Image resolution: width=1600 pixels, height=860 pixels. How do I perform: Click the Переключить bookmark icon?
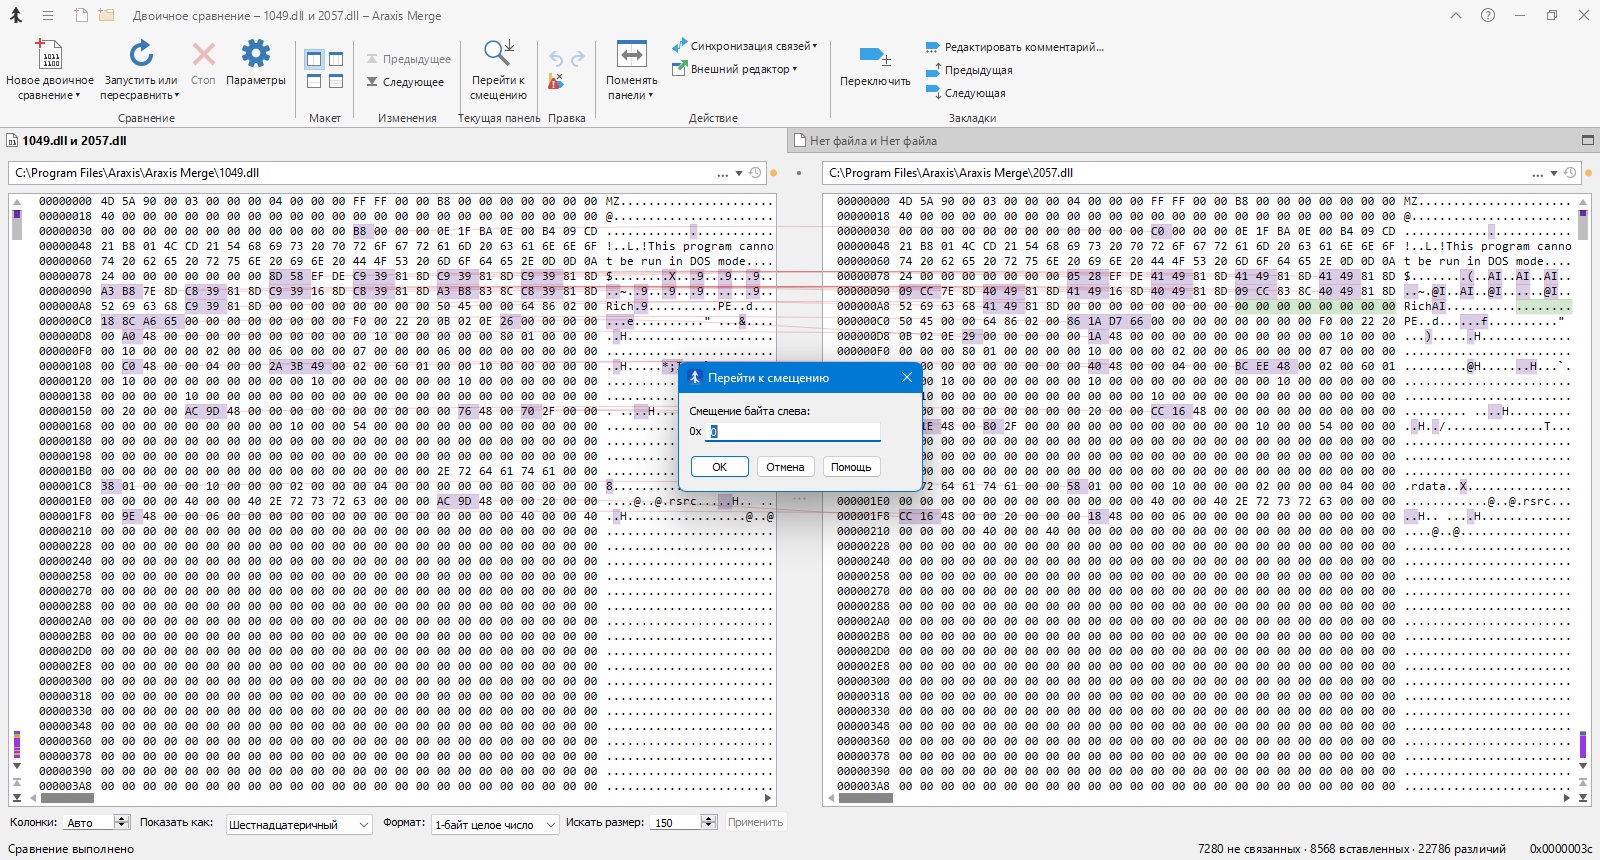pyautogui.click(x=874, y=56)
